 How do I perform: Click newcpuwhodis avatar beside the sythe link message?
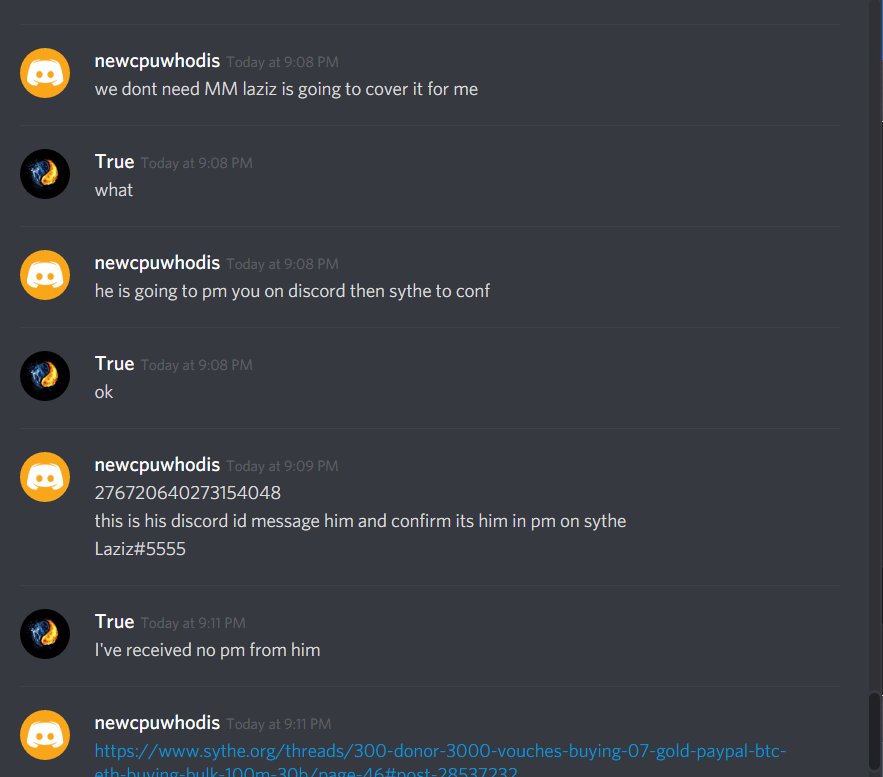pos(45,735)
